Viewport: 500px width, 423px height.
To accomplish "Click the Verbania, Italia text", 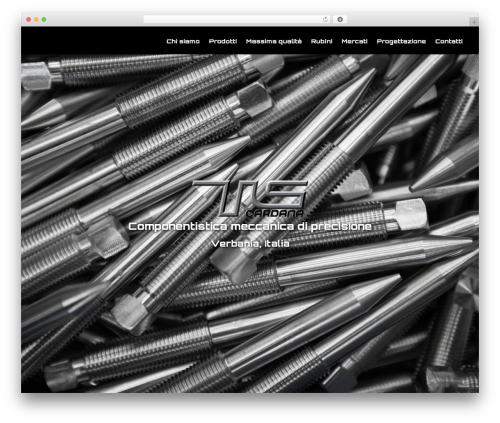I will coord(250,244).
